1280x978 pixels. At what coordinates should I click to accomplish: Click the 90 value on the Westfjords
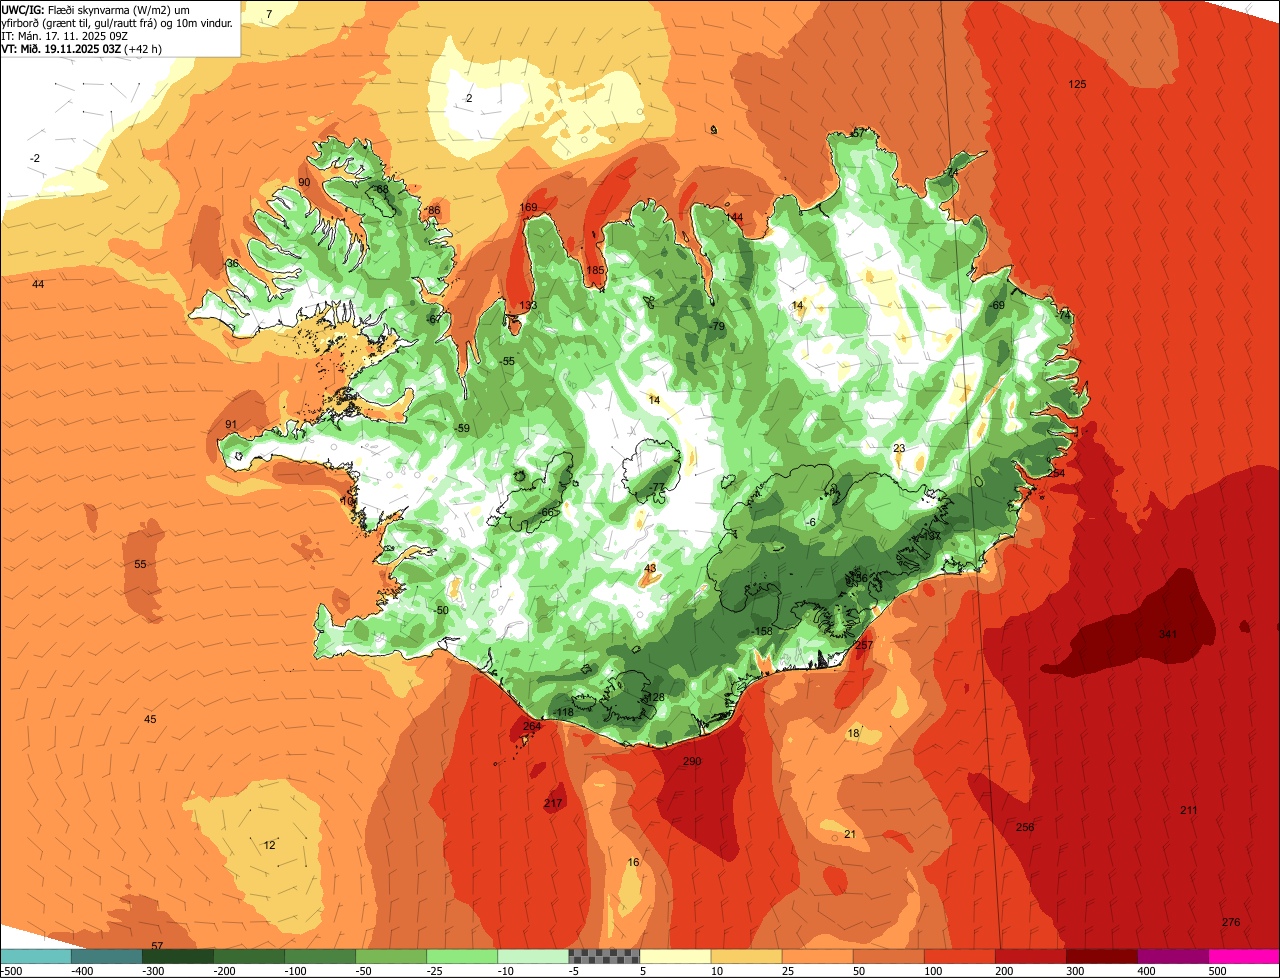(304, 182)
